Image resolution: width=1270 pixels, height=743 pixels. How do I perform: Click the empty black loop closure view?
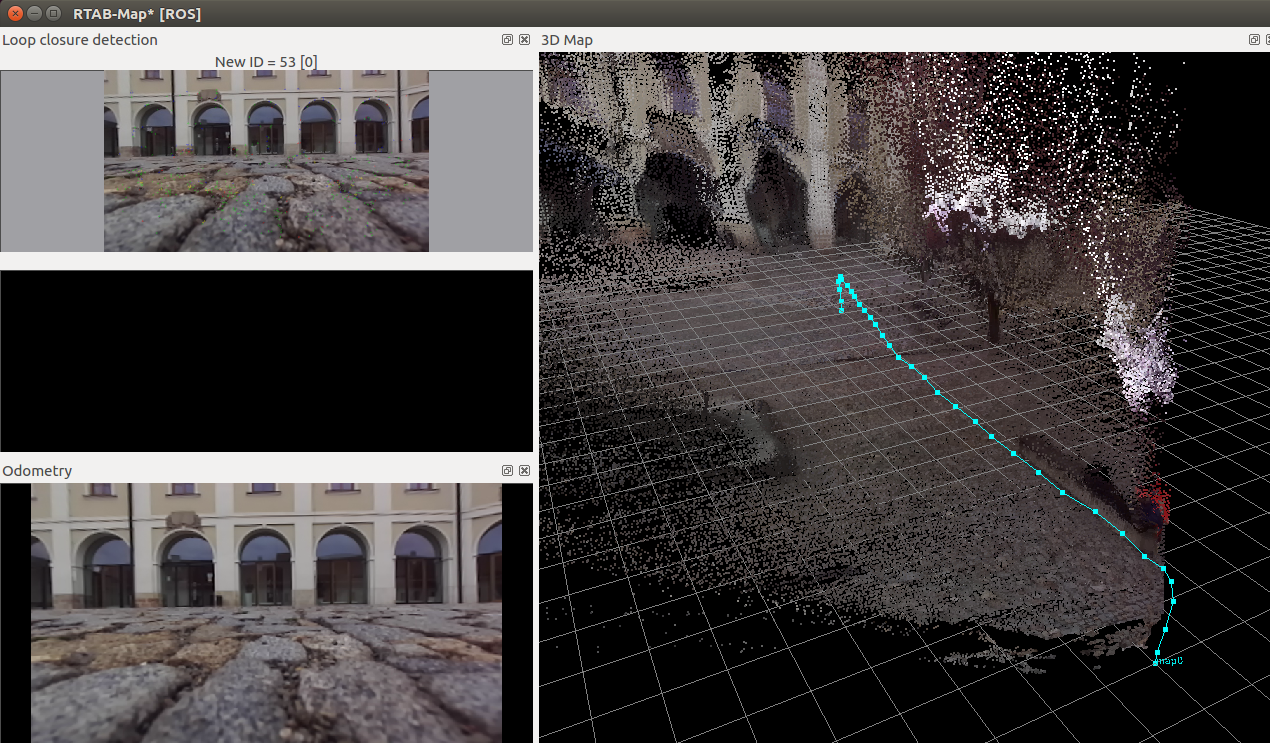266,360
